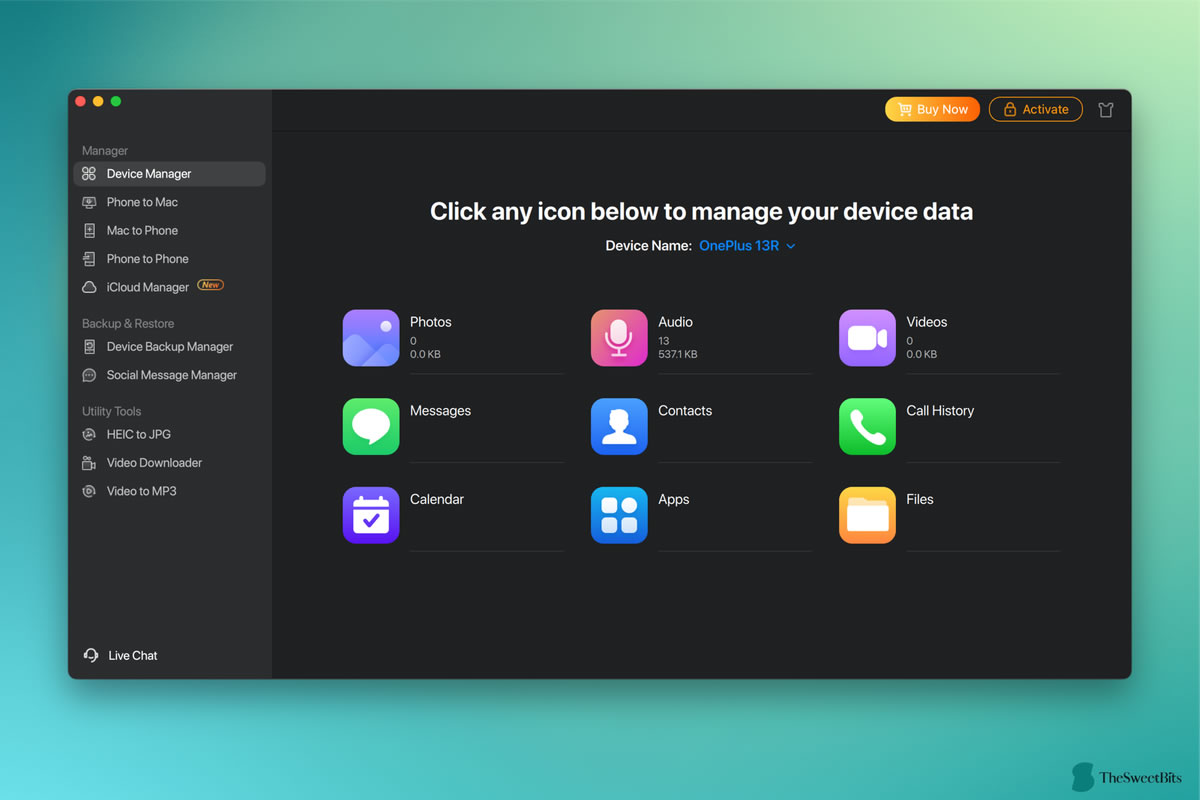1200x800 pixels.
Task: Open the Calendar icon
Action: pos(371,515)
